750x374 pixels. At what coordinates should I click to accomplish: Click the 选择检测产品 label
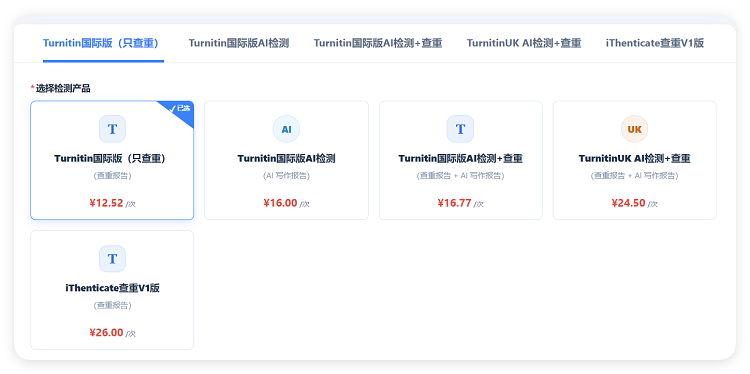click(x=63, y=88)
